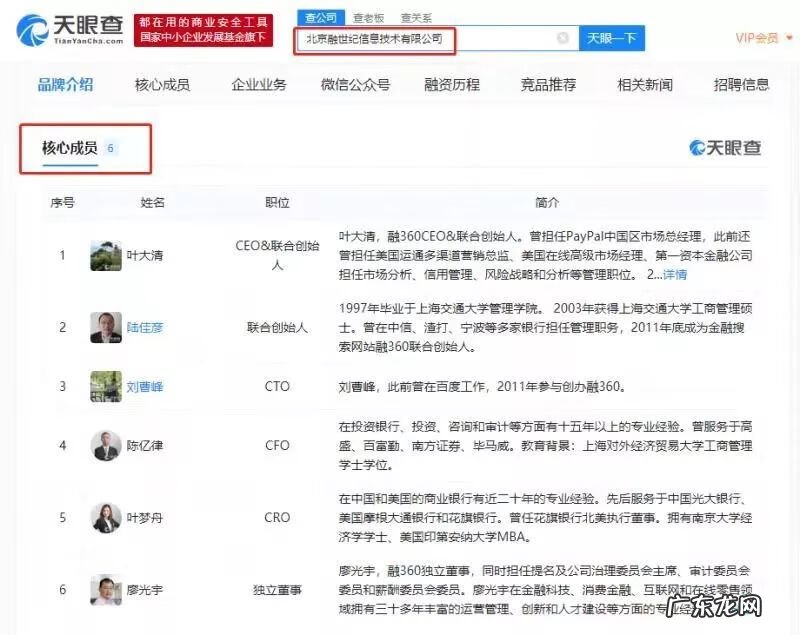Click 叶大清's avatar photo

(x=106, y=255)
